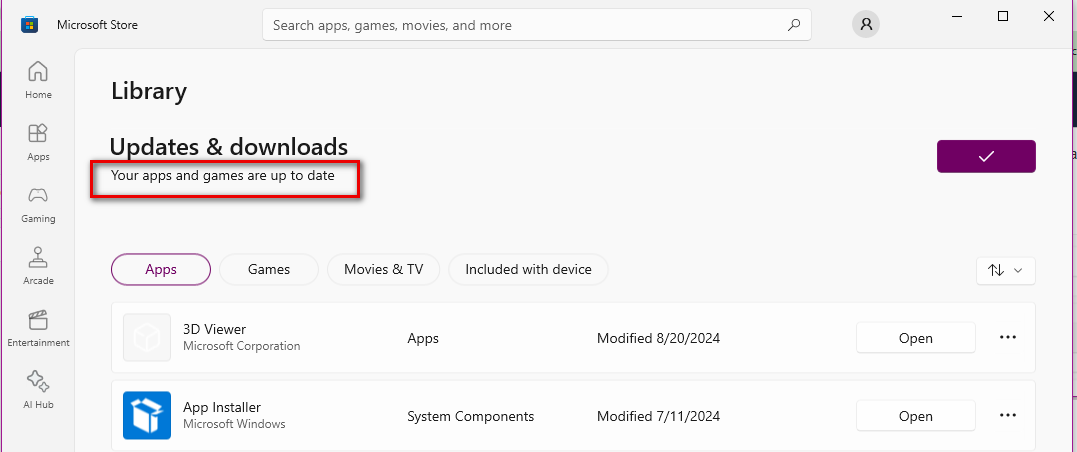Open the sort order dropdown
The height and width of the screenshot is (452, 1077).
coord(1006,271)
